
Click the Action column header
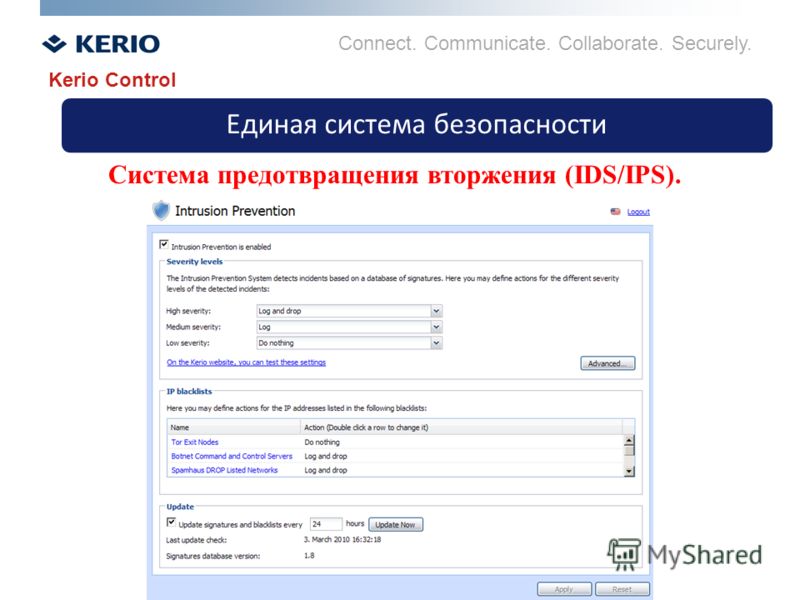[461, 428]
